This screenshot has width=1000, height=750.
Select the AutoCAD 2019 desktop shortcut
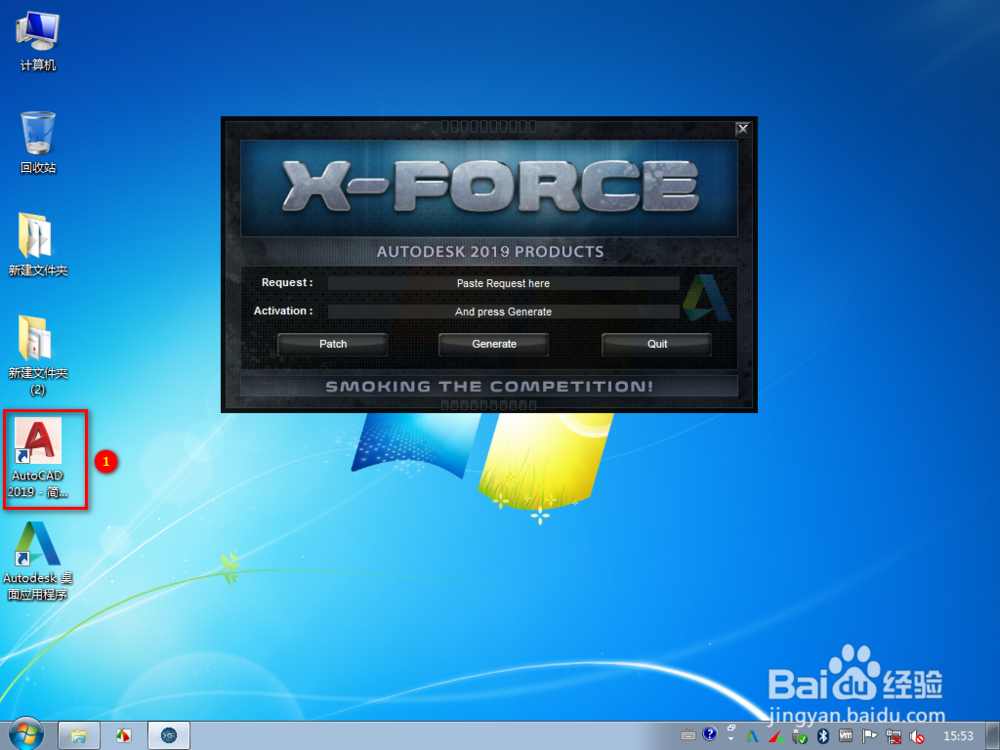click(38, 458)
